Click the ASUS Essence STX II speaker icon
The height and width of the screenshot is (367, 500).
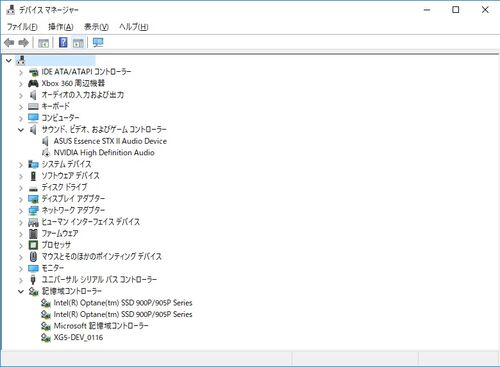(45, 141)
